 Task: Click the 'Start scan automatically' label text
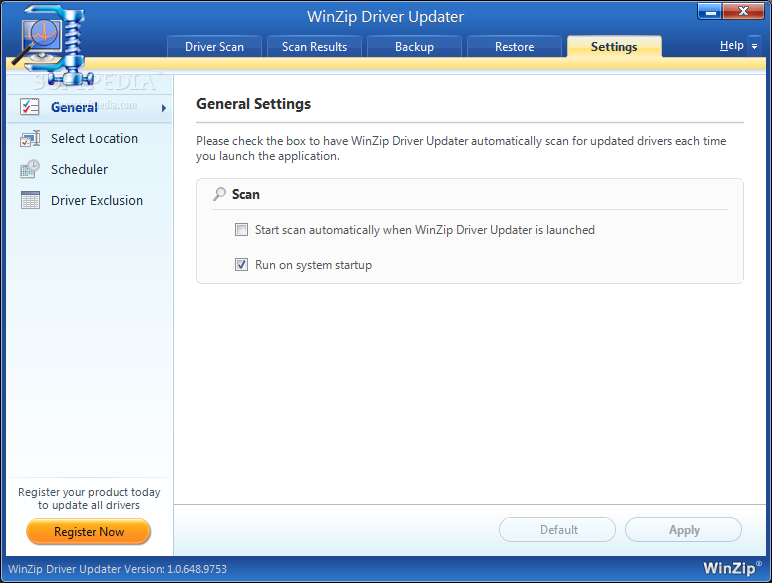pos(424,230)
